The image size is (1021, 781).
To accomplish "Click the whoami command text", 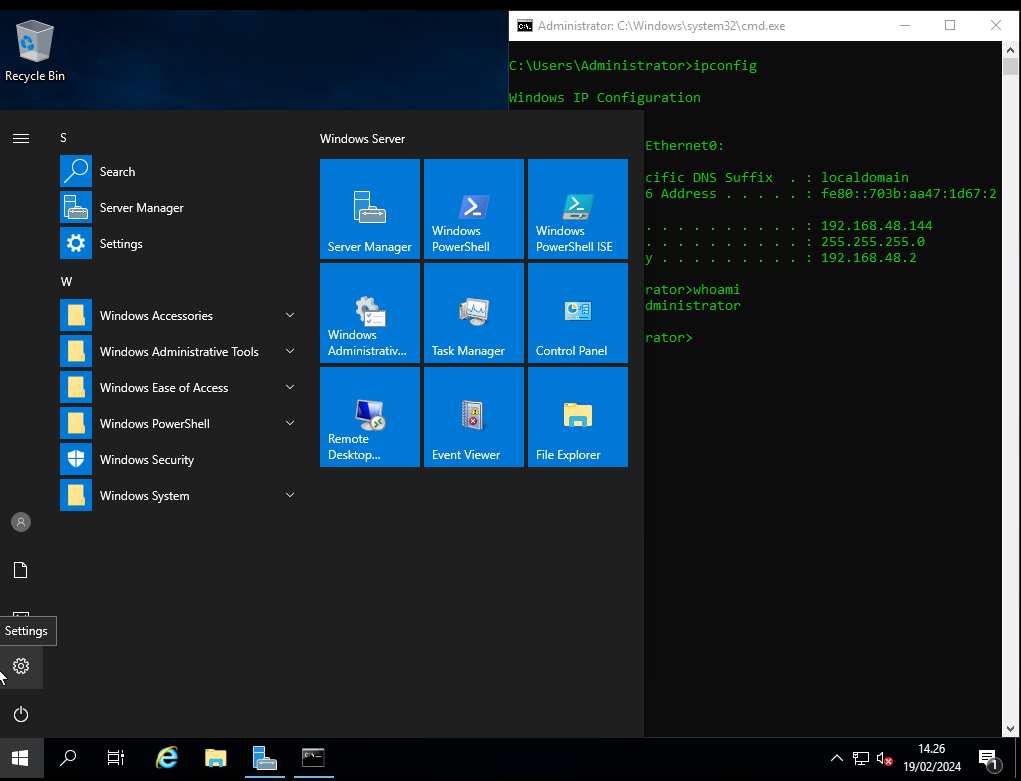I will tap(716, 289).
